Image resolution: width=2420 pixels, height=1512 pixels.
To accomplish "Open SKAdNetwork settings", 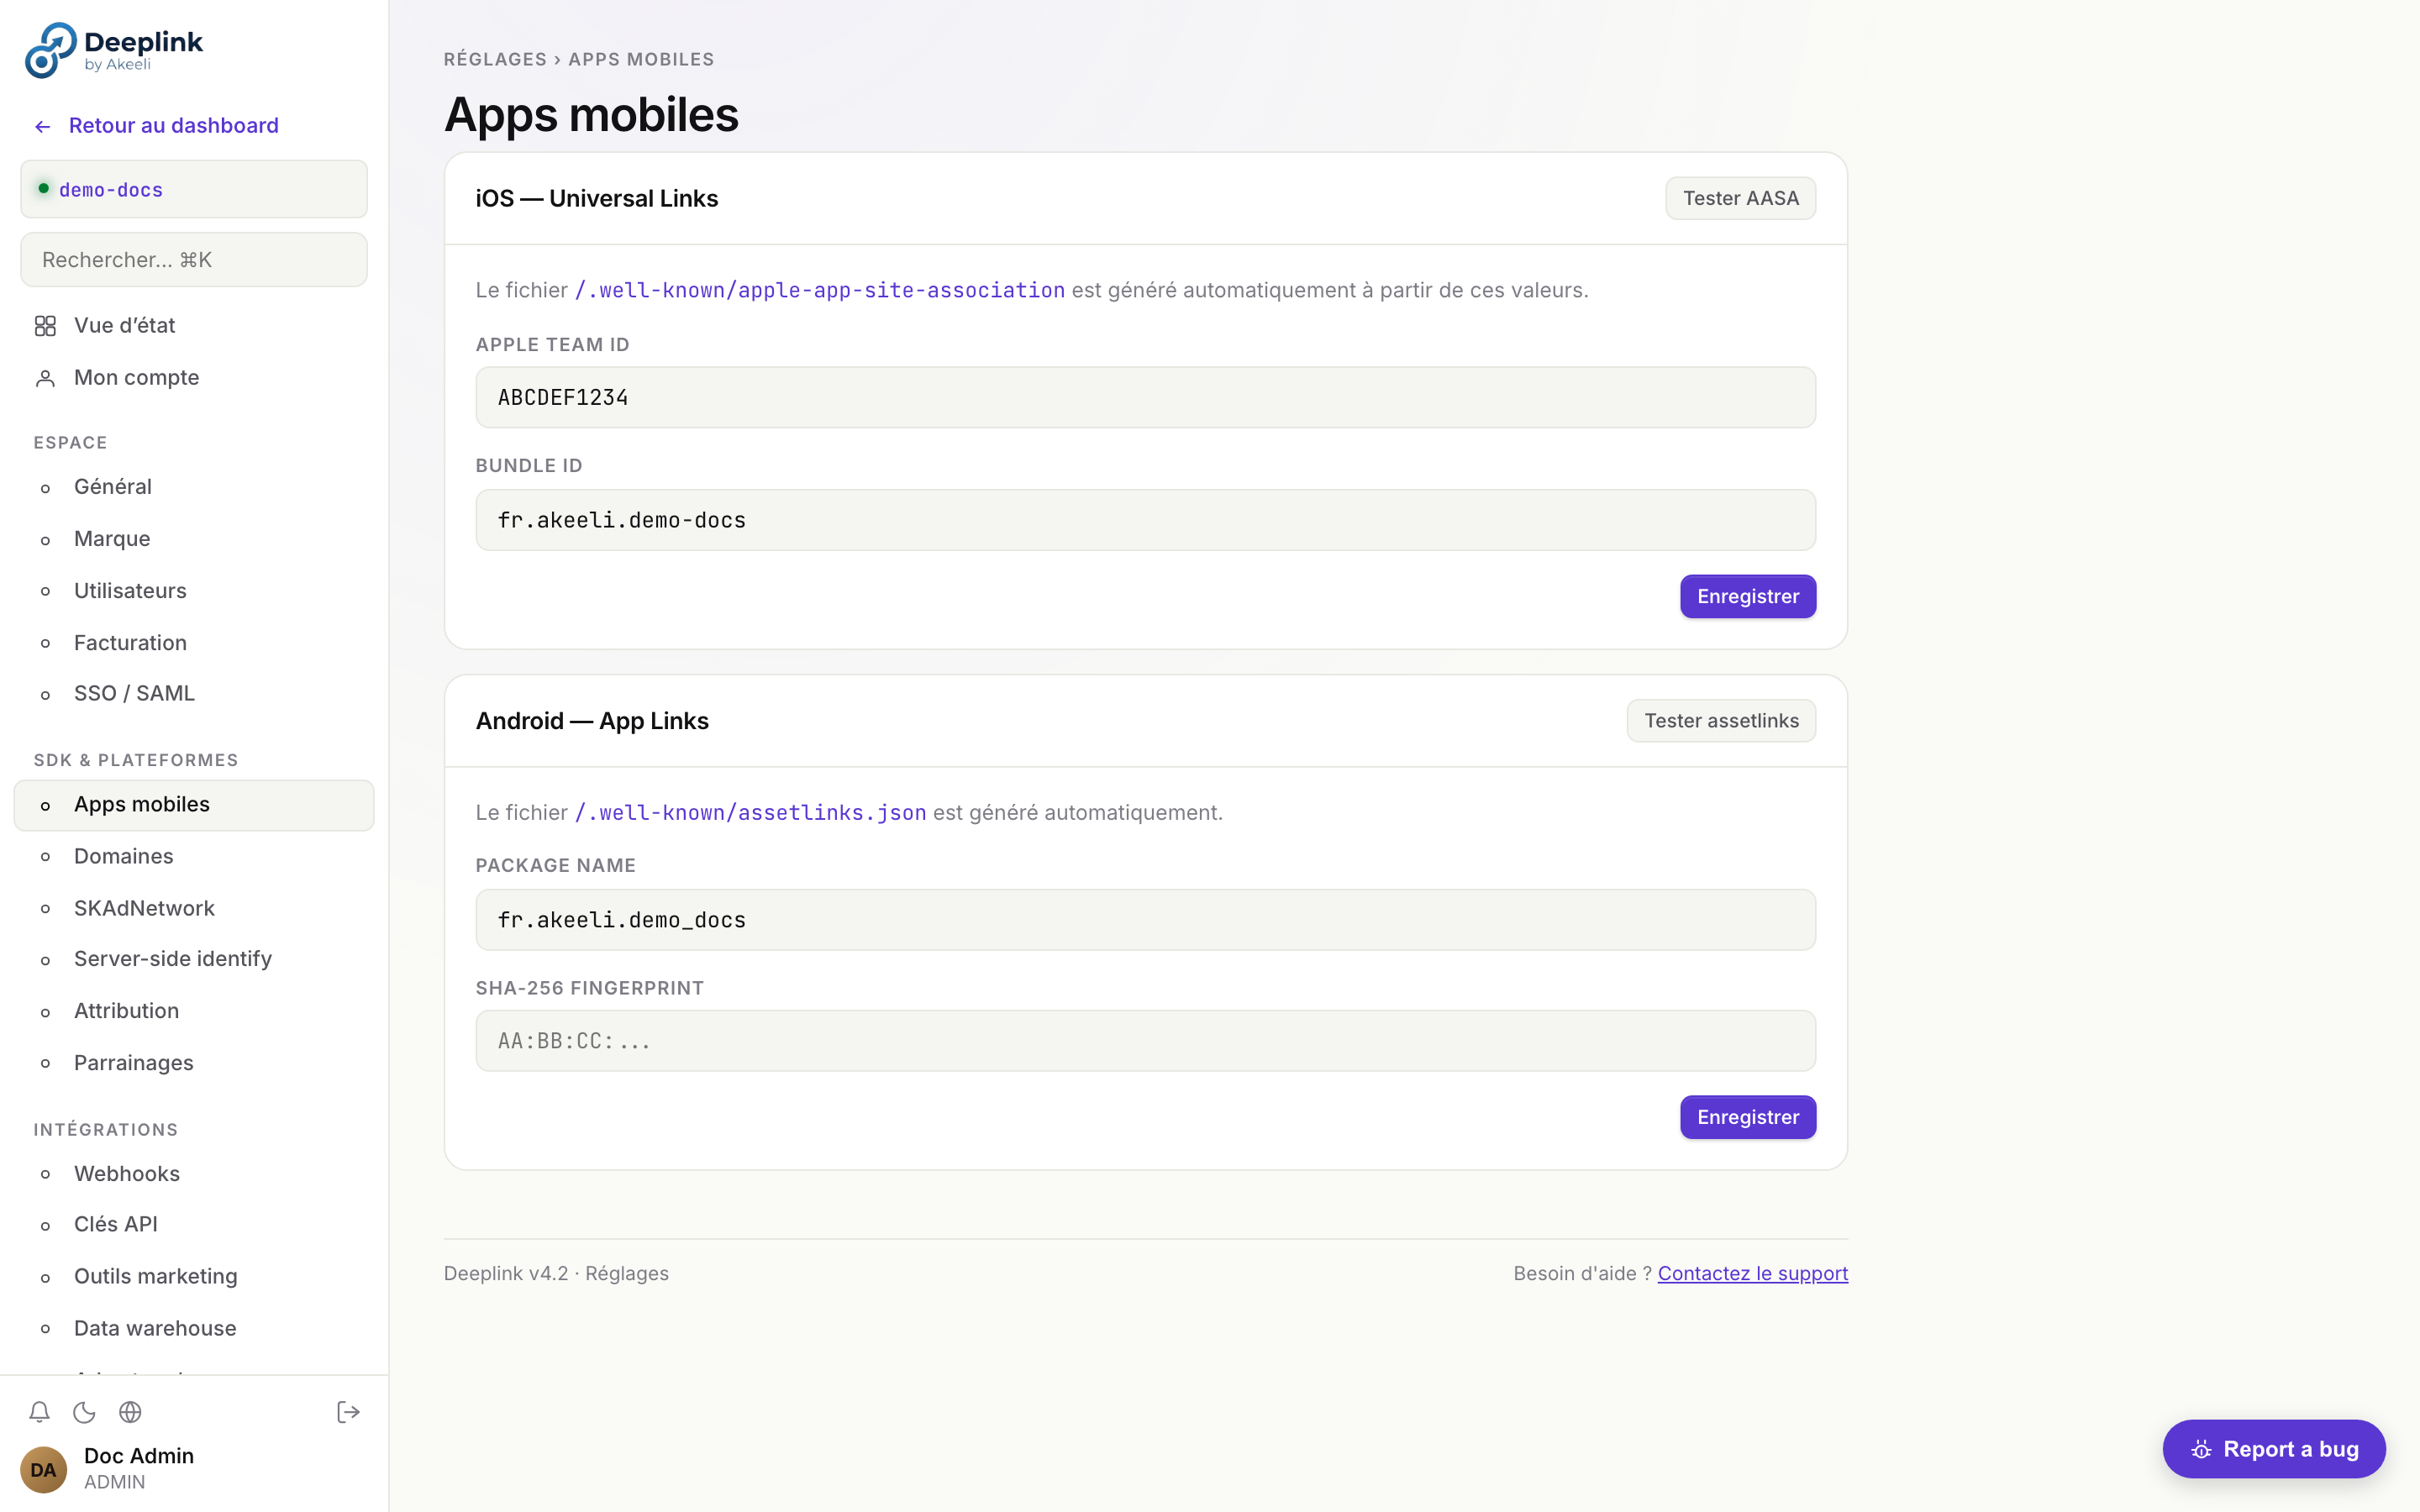I will [194, 908].
